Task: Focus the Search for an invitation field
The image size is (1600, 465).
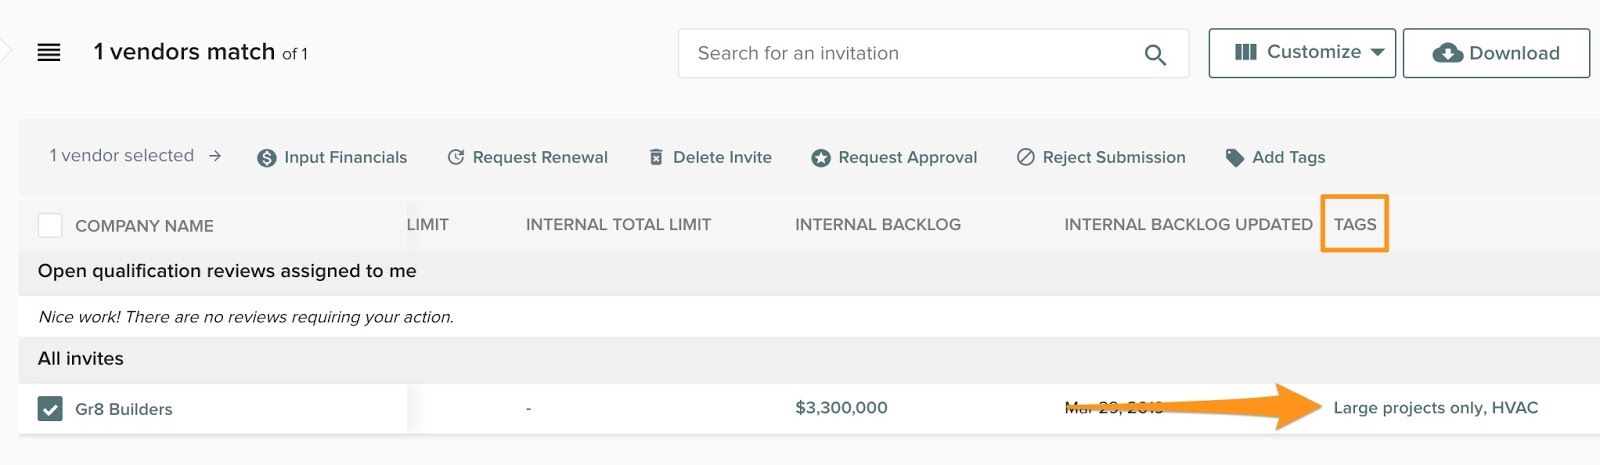Action: 910,54
